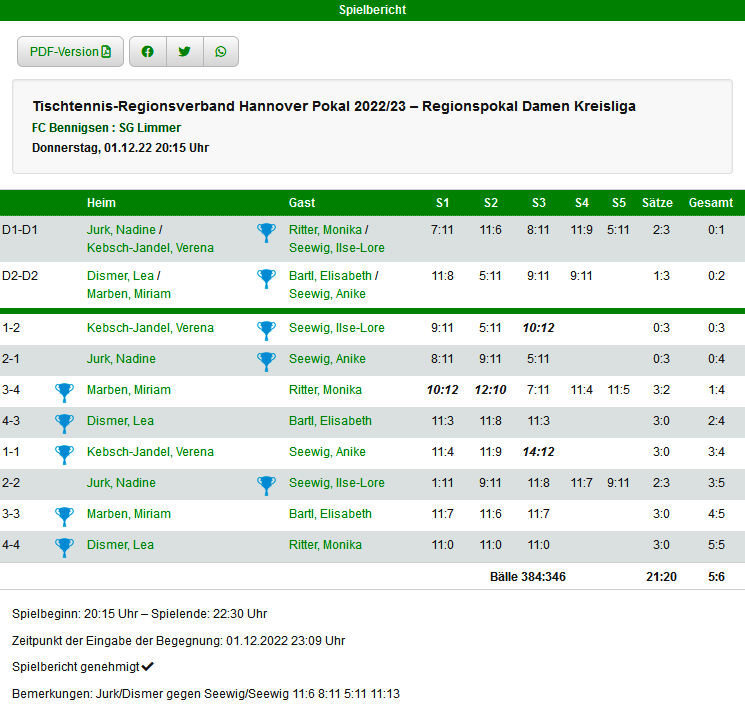Click the Facebook share icon
This screenshot has width=745, height=704.
[148, 52]
